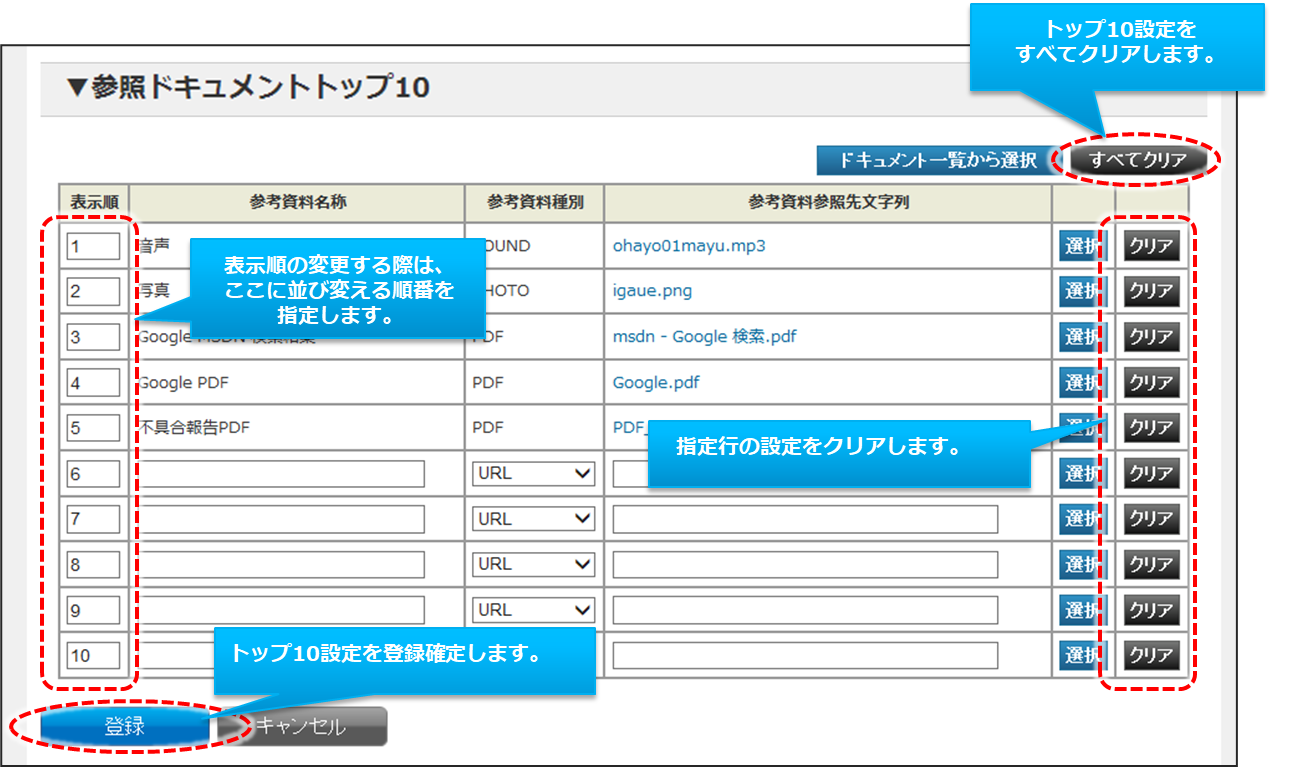Open the URL type dropdown in row 8
Viewport: 1294px width, 767px height.
pyautogui.click(x=533, y=564)
